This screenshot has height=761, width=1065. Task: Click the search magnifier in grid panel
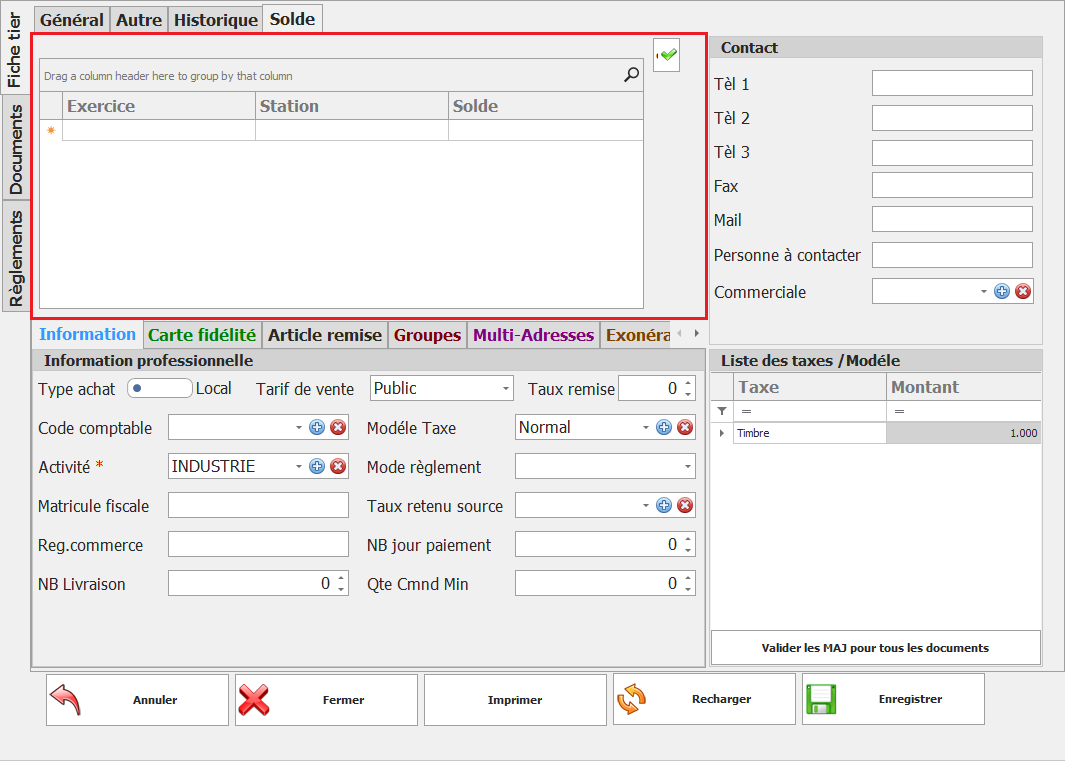point(631,75)
